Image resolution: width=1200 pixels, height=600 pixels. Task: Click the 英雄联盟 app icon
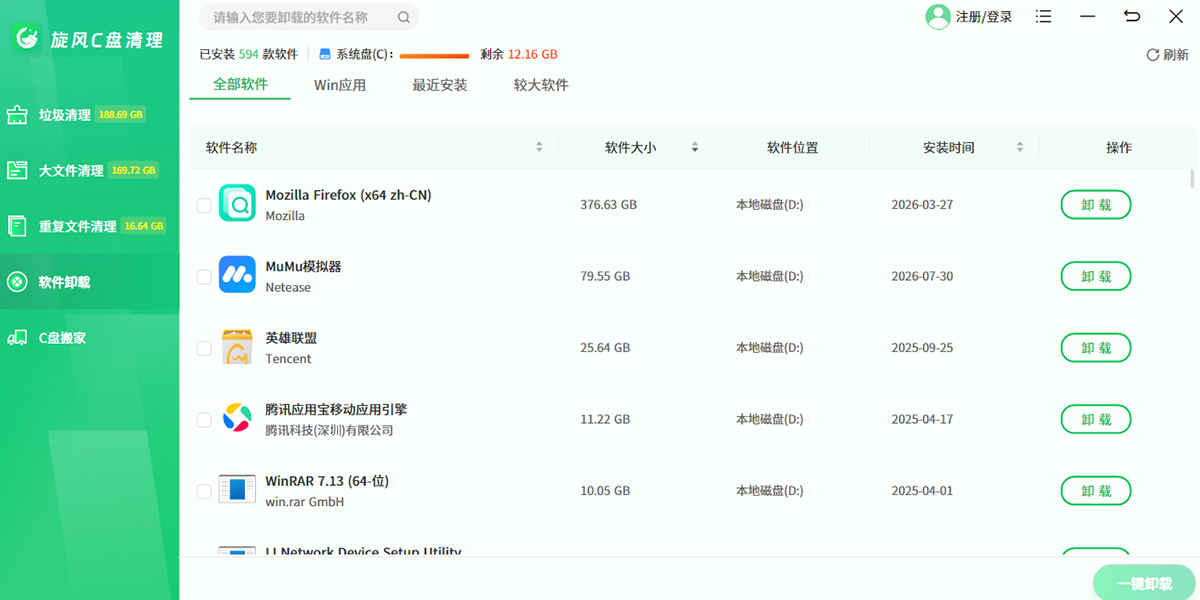point(237,346)
